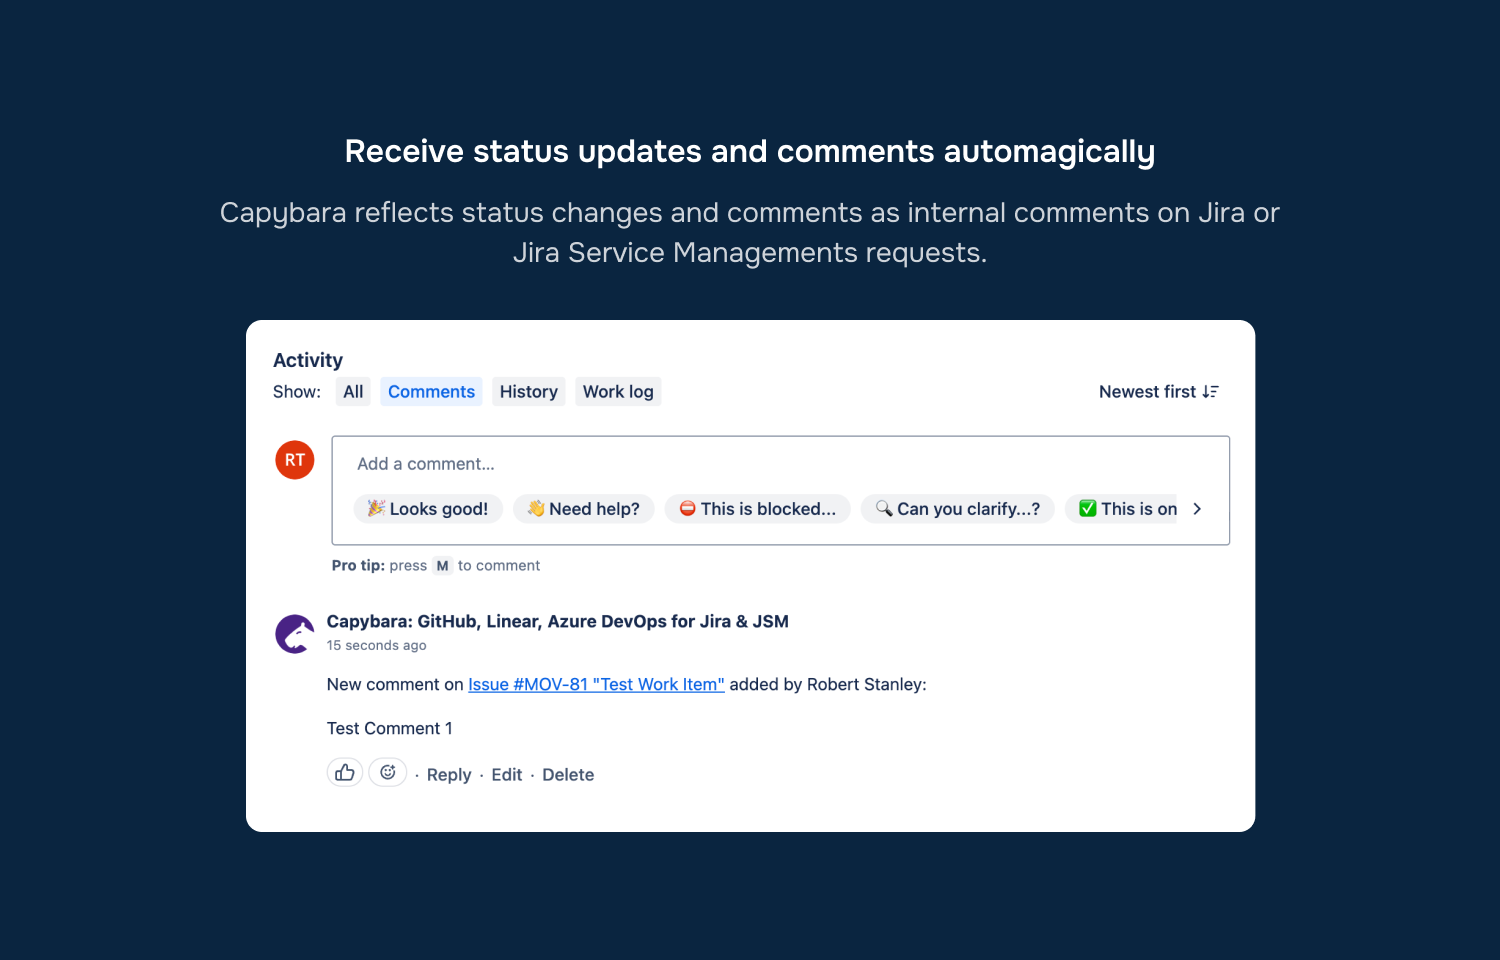Viewport: 1500px width, 960px height.
Task: Click the waving hand Need help quick reply
Action: click(x=584, y=508)
